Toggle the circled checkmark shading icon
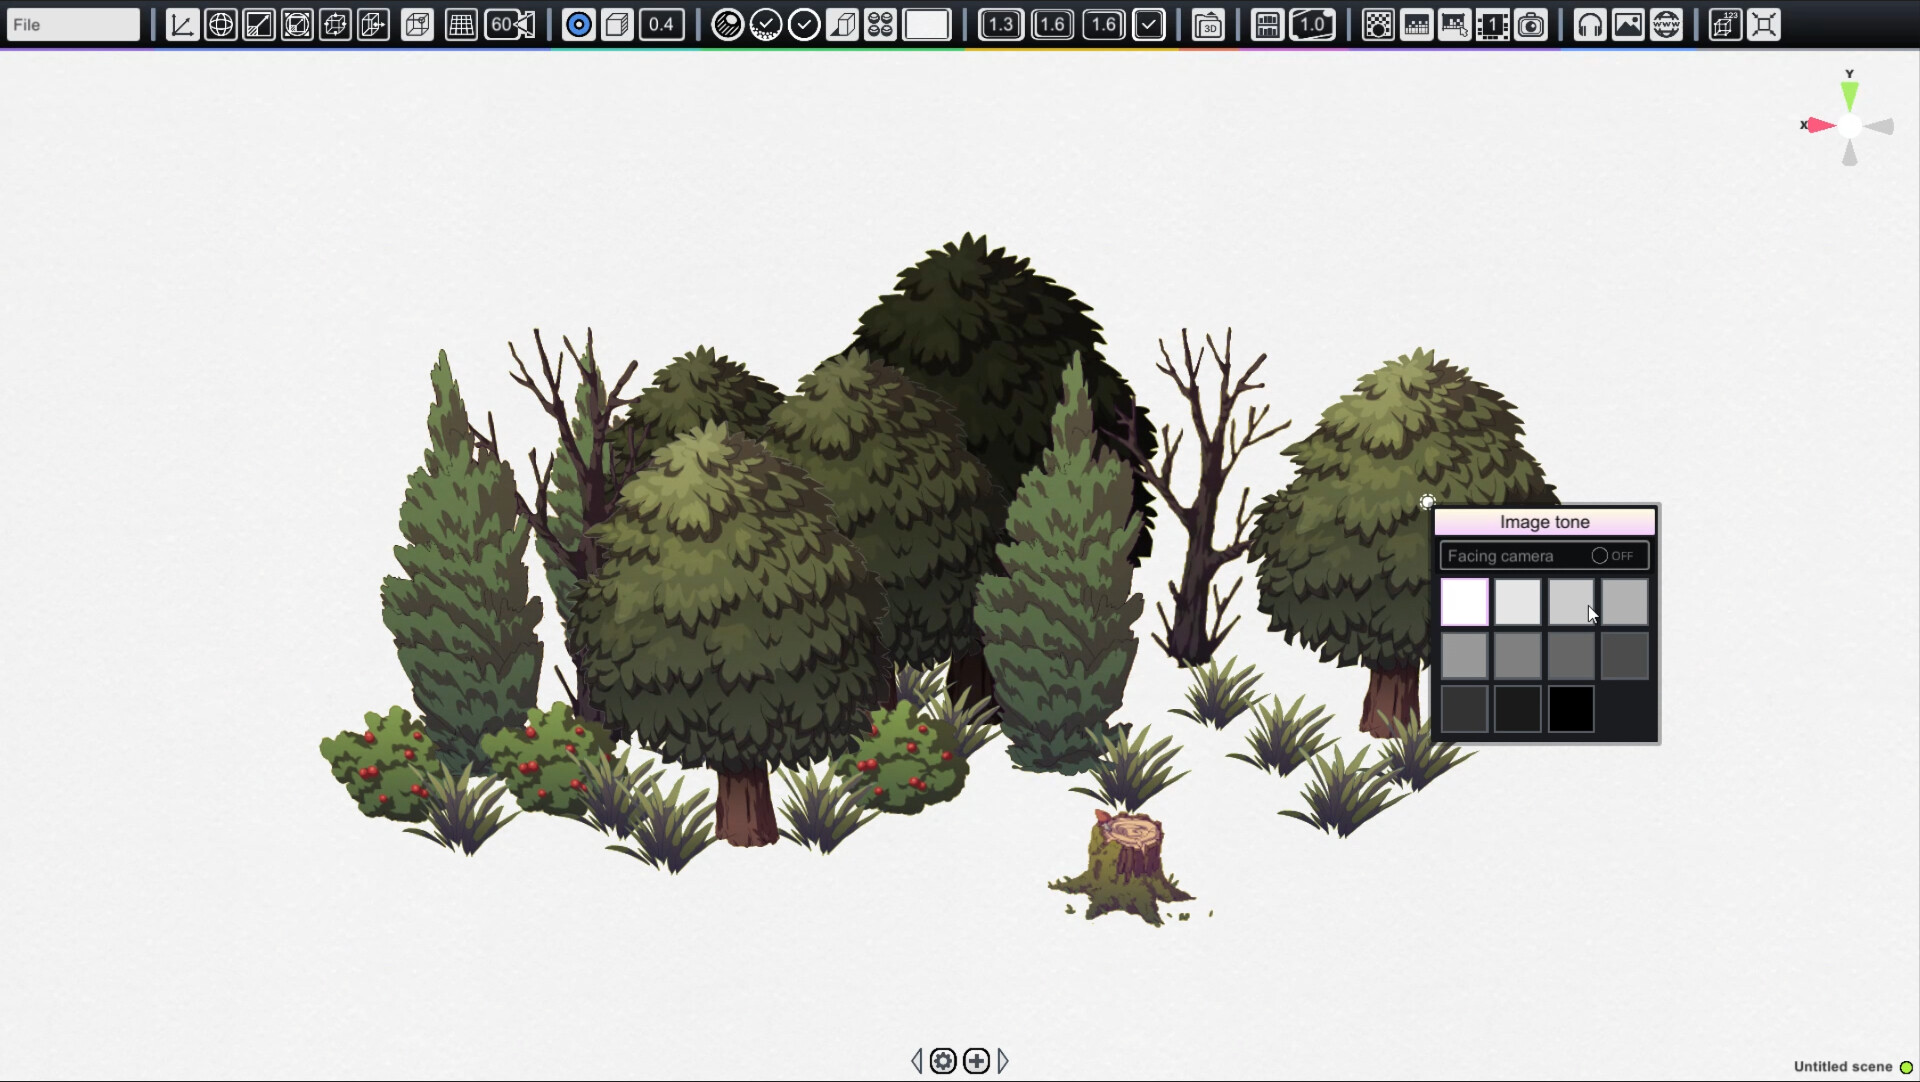 click(x=805, y=25)
